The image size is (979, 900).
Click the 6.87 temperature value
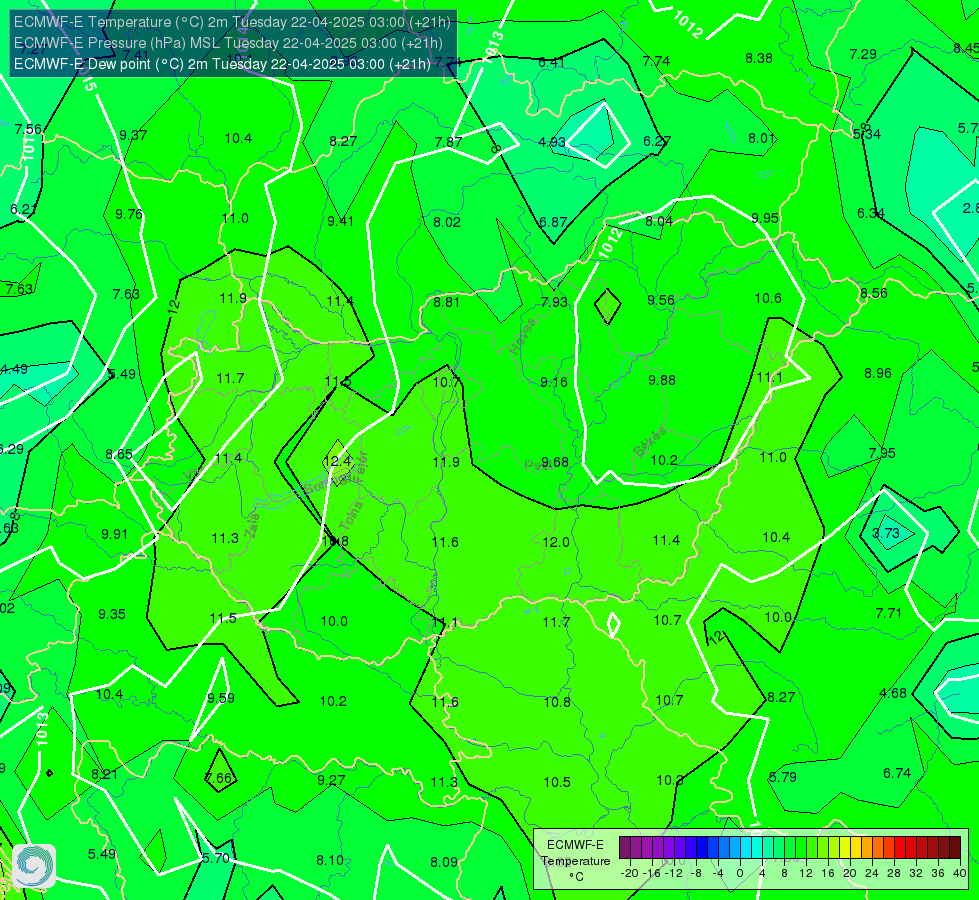click(553, 222)
